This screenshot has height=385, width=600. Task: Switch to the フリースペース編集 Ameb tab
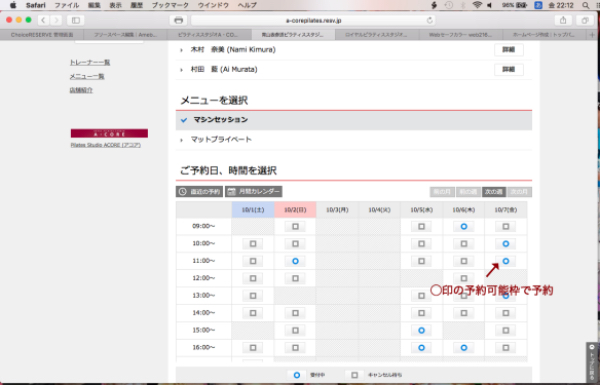(x=126, y=35)
